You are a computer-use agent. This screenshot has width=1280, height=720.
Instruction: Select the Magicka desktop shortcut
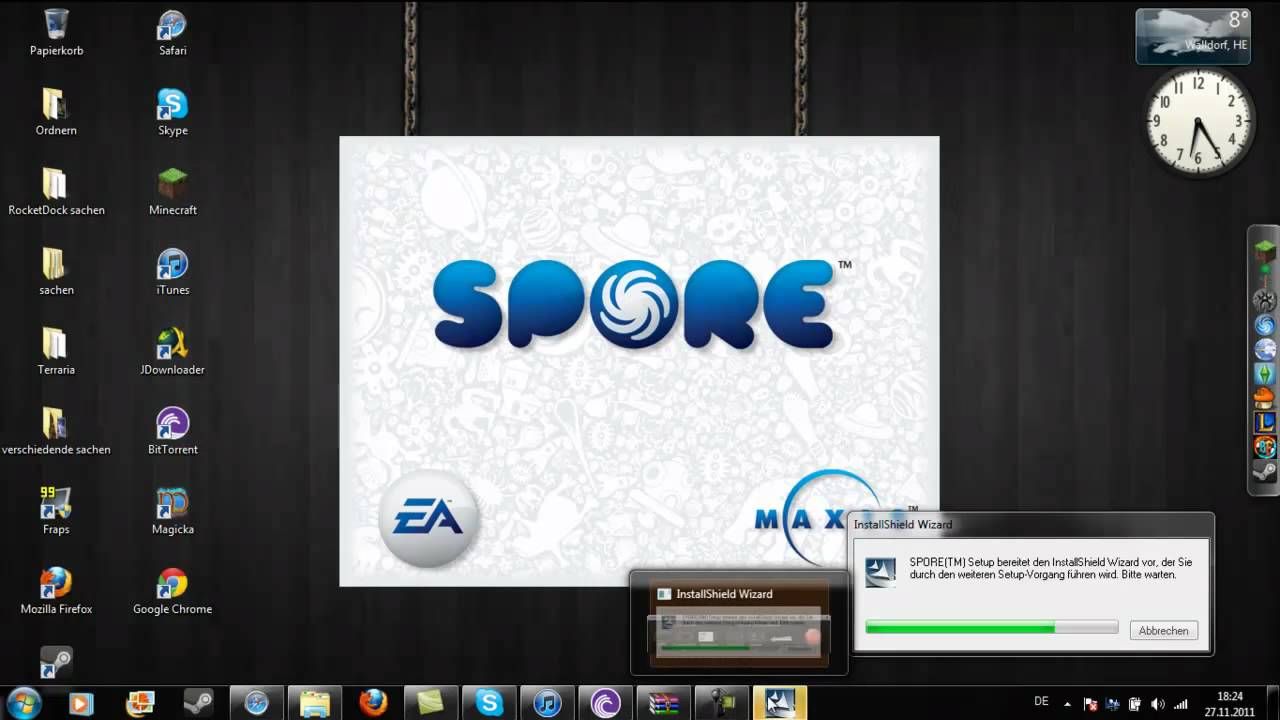(172, 512)
